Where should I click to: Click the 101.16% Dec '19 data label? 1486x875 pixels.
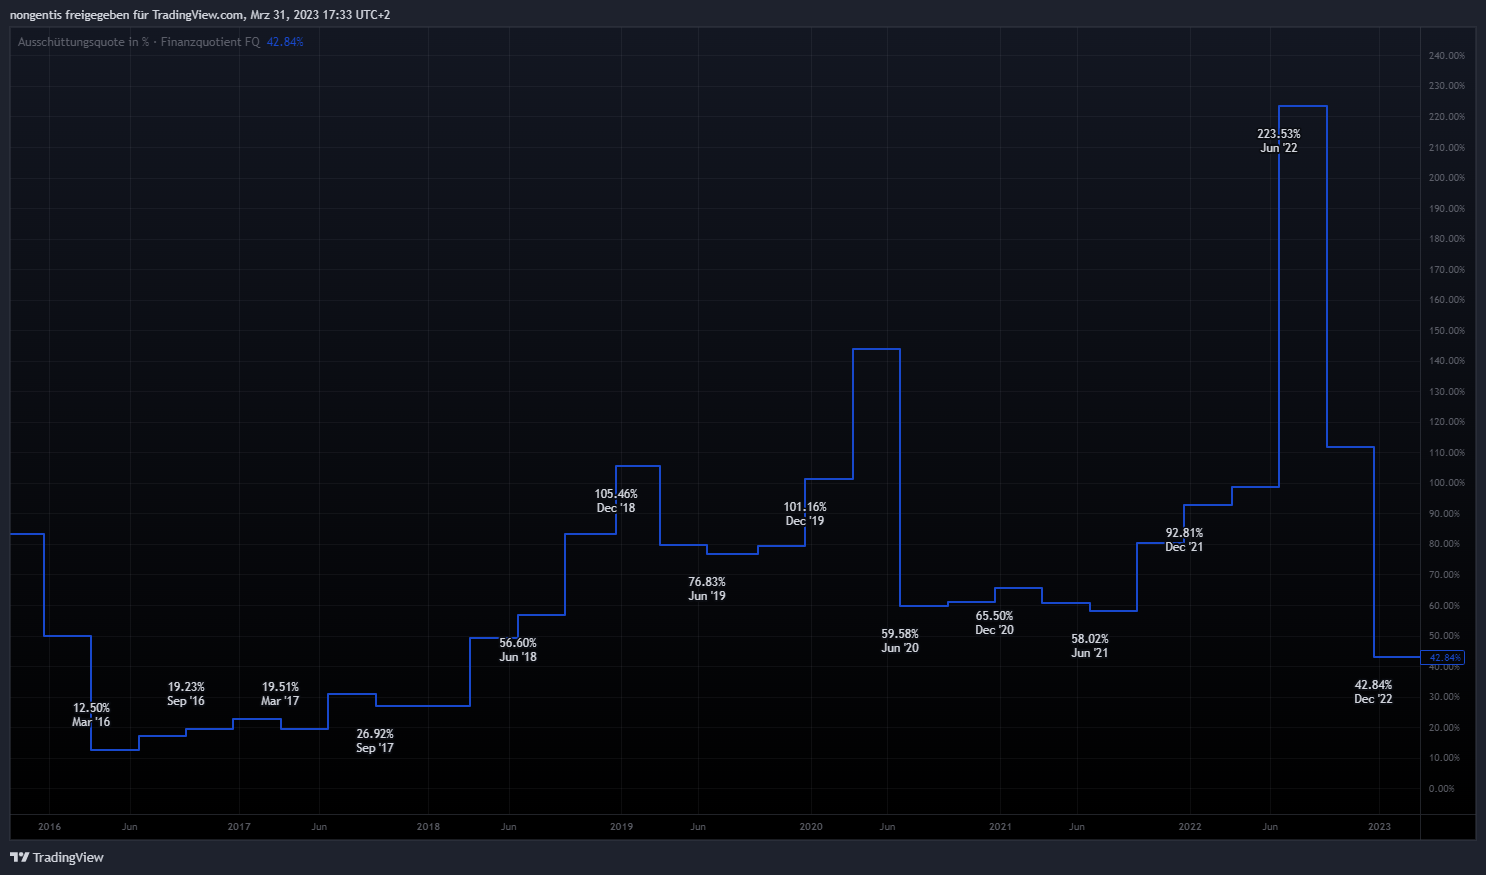click(805, 514)
